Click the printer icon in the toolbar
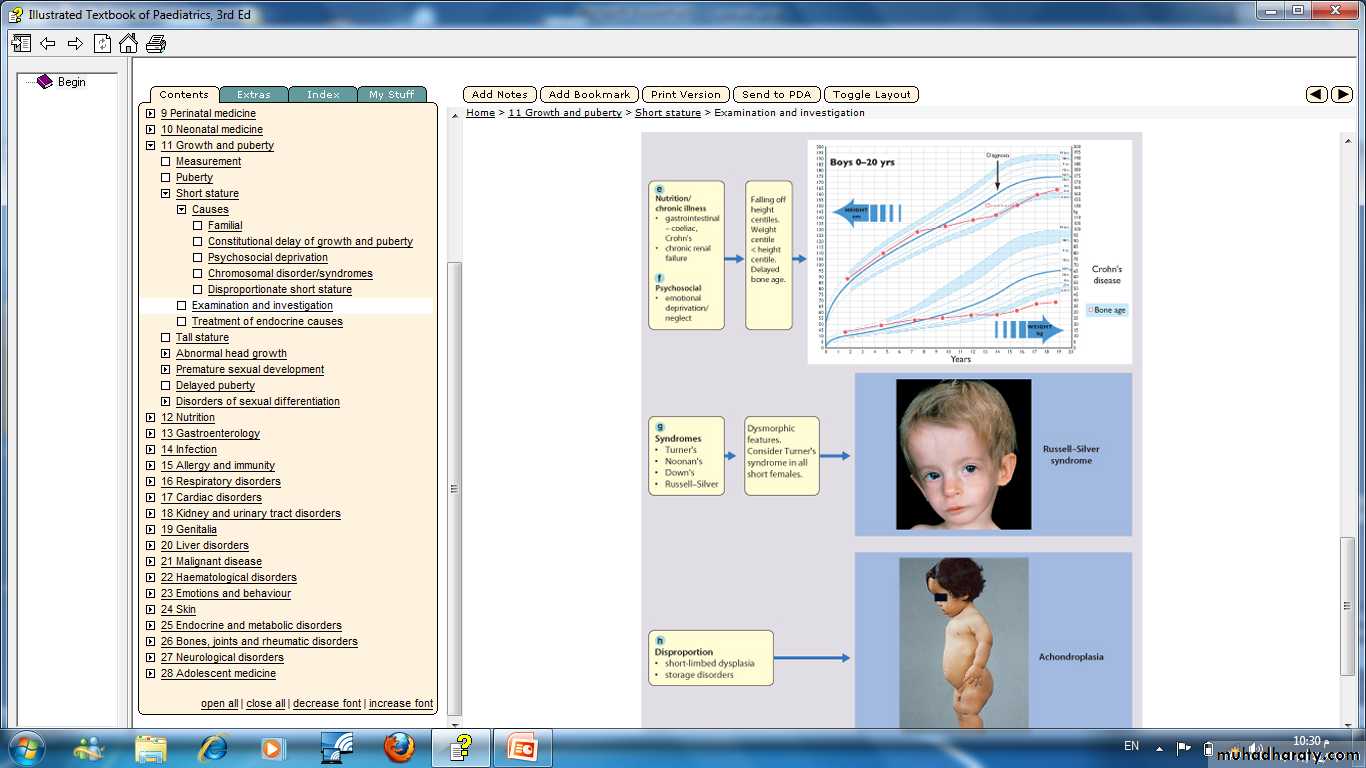Image resolution: width=1366 pixels, height=768 pixels. pyautogui.click(x=156, y=43)
